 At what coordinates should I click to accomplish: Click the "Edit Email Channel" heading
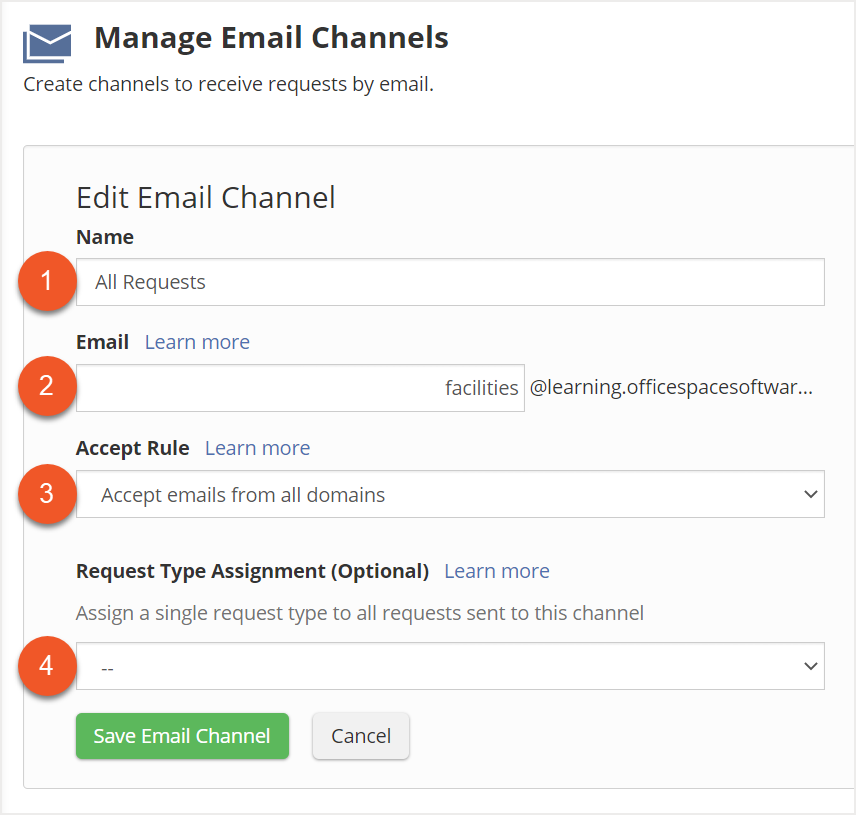[205, 197]
